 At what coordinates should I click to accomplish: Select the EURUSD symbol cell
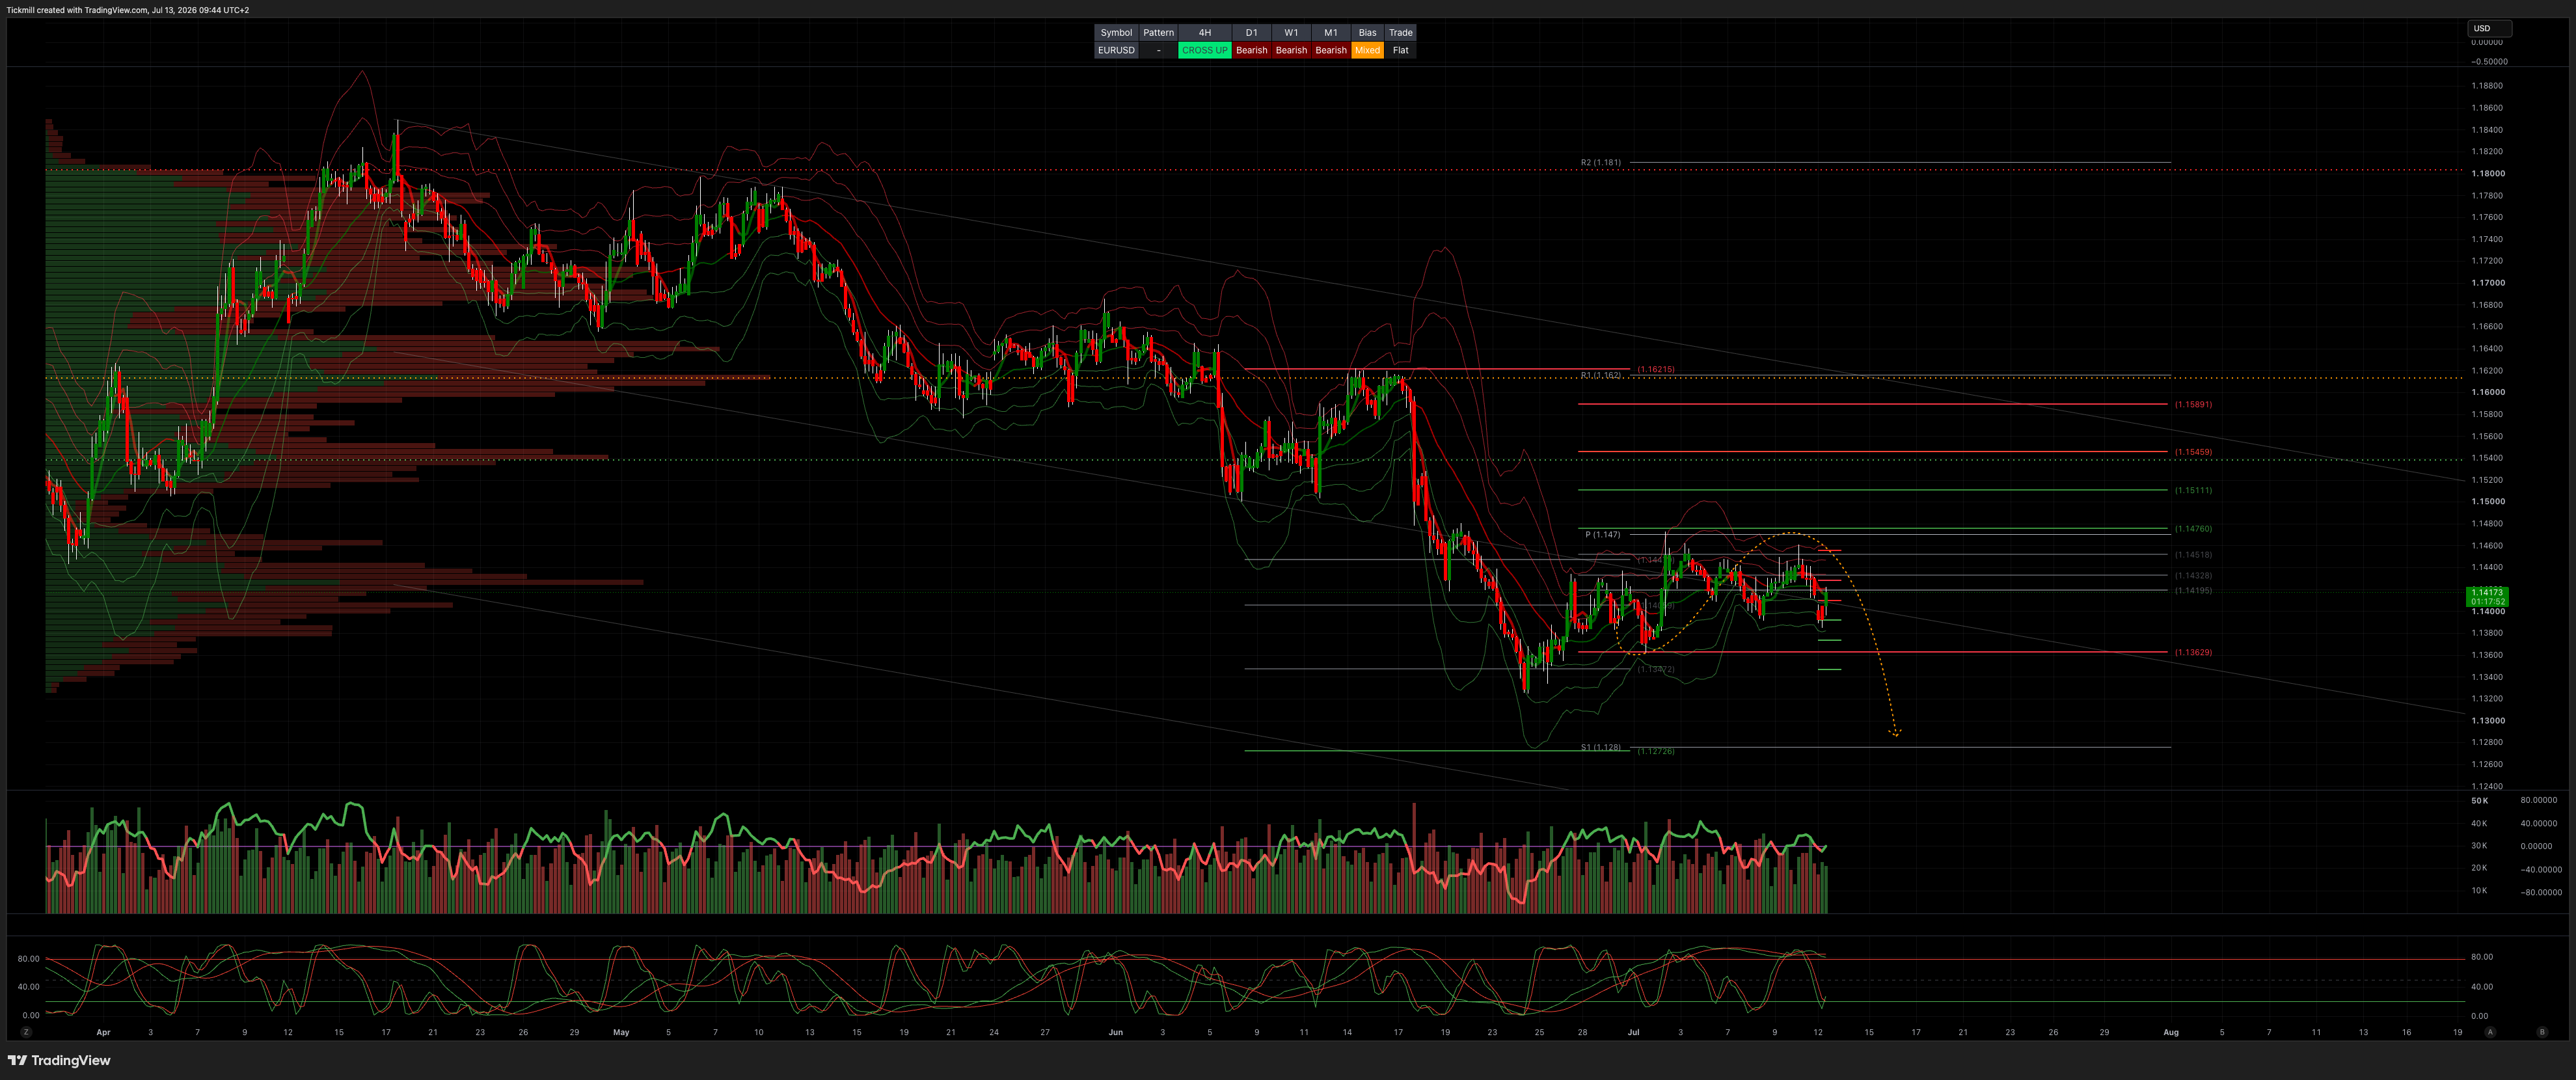click(x=1116, y=50)
